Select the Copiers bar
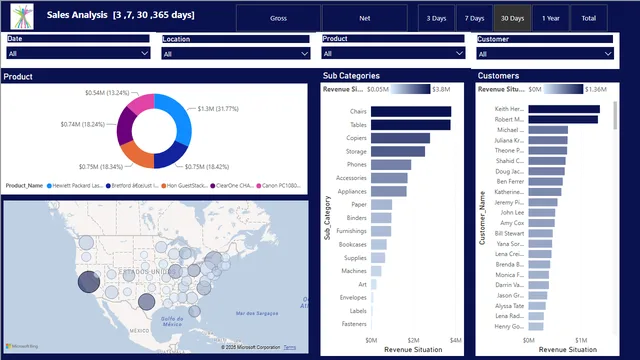Viewport: 640px width, 360px height. point(400,138)
